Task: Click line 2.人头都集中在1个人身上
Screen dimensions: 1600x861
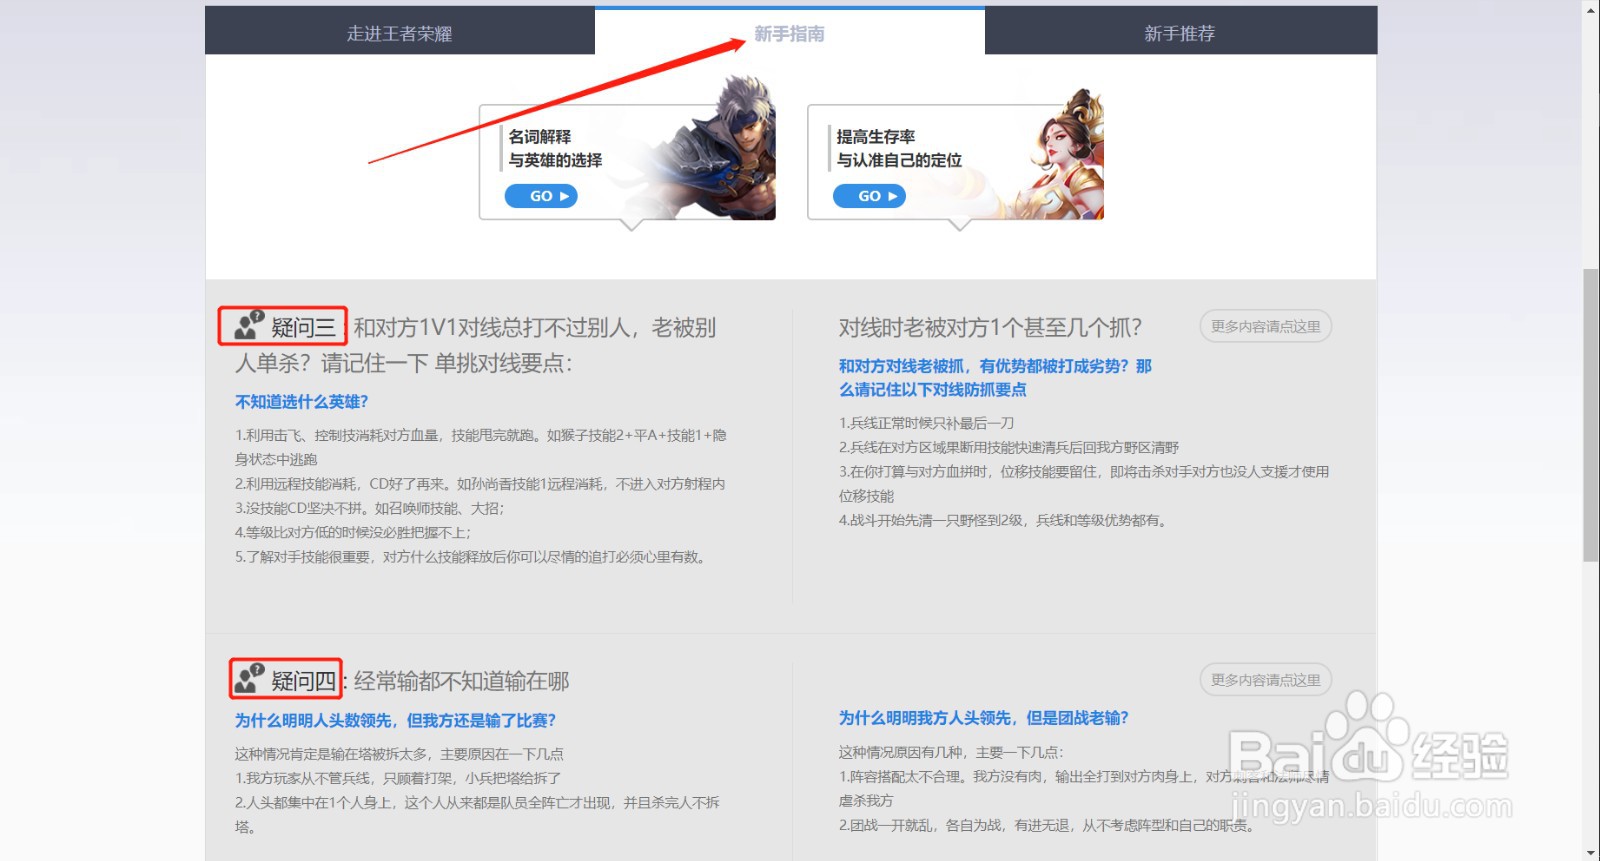Action: point(477,814)
